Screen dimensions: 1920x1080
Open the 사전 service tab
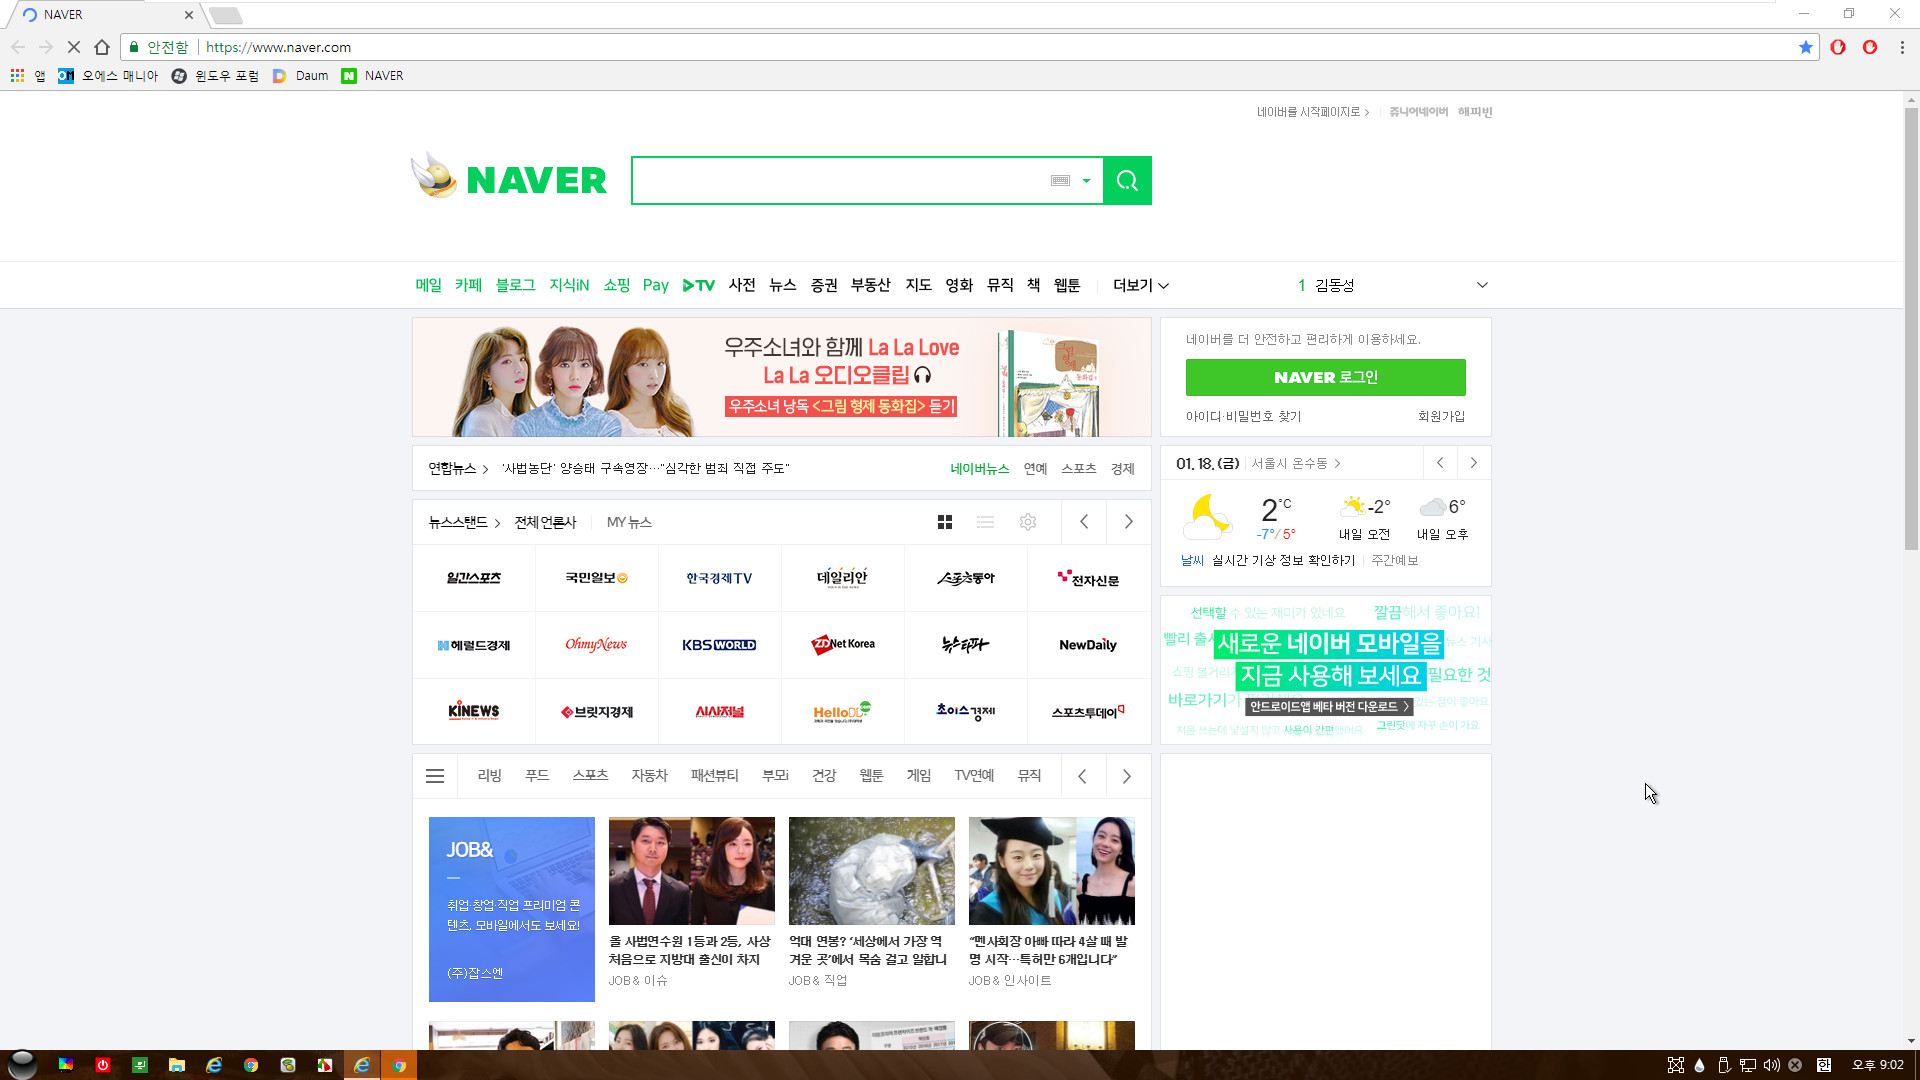click(742, 285)
